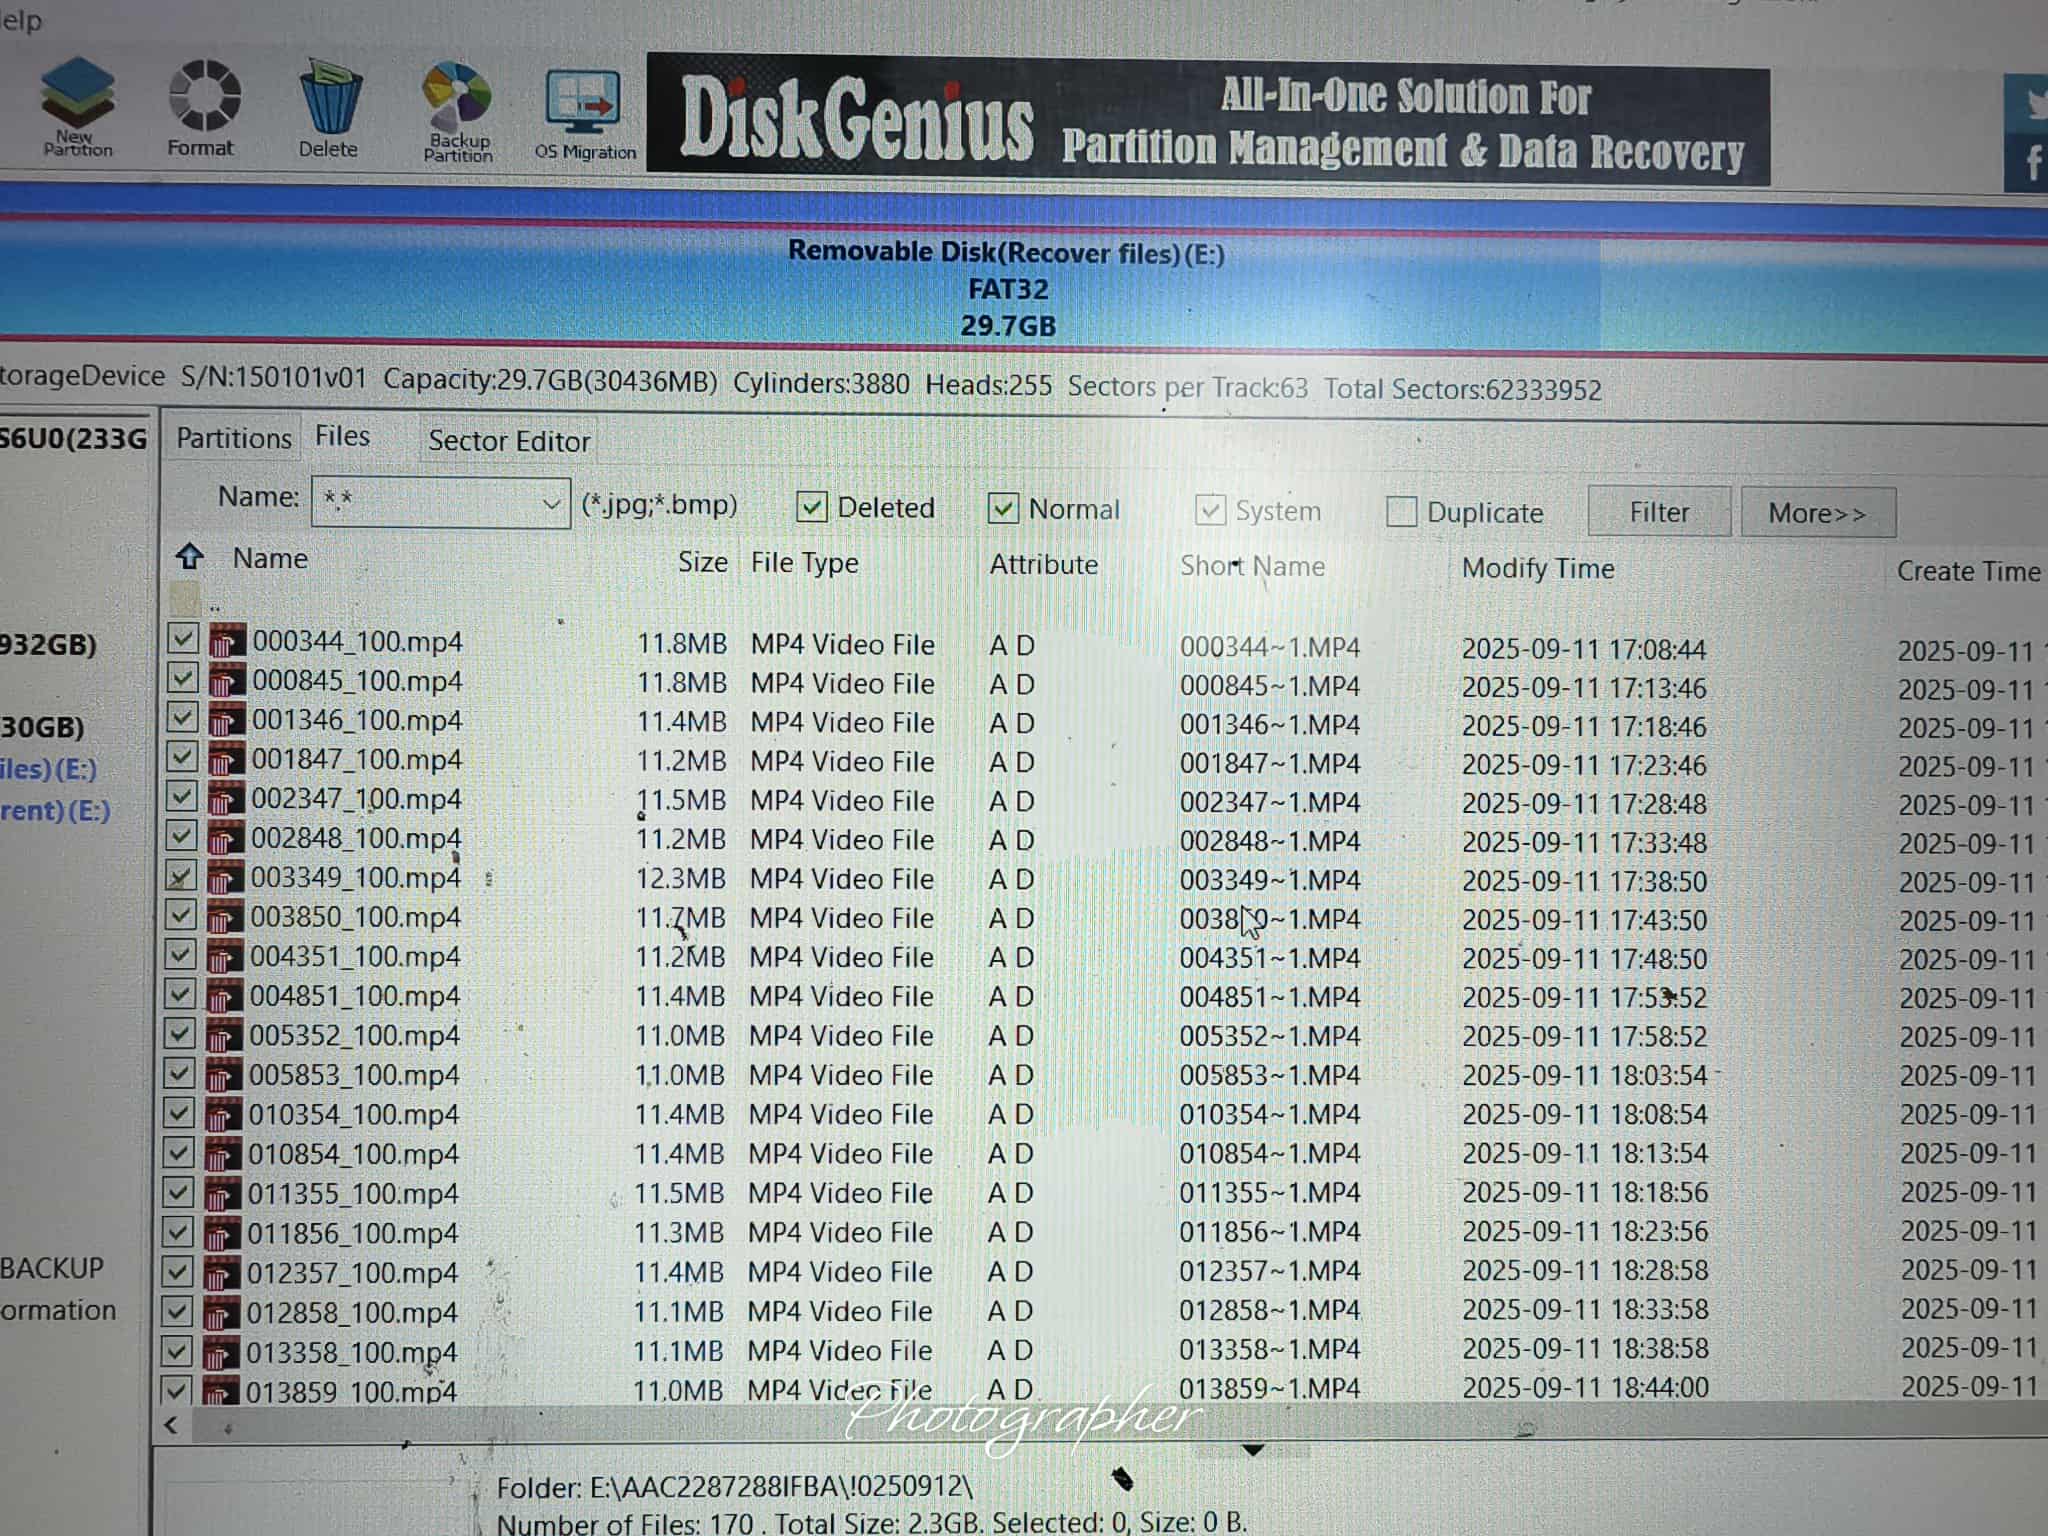This screenshot has width=2048, height=1536.
Task: Click the file icon of 003850_100.mp4
Action: point(225,916)
